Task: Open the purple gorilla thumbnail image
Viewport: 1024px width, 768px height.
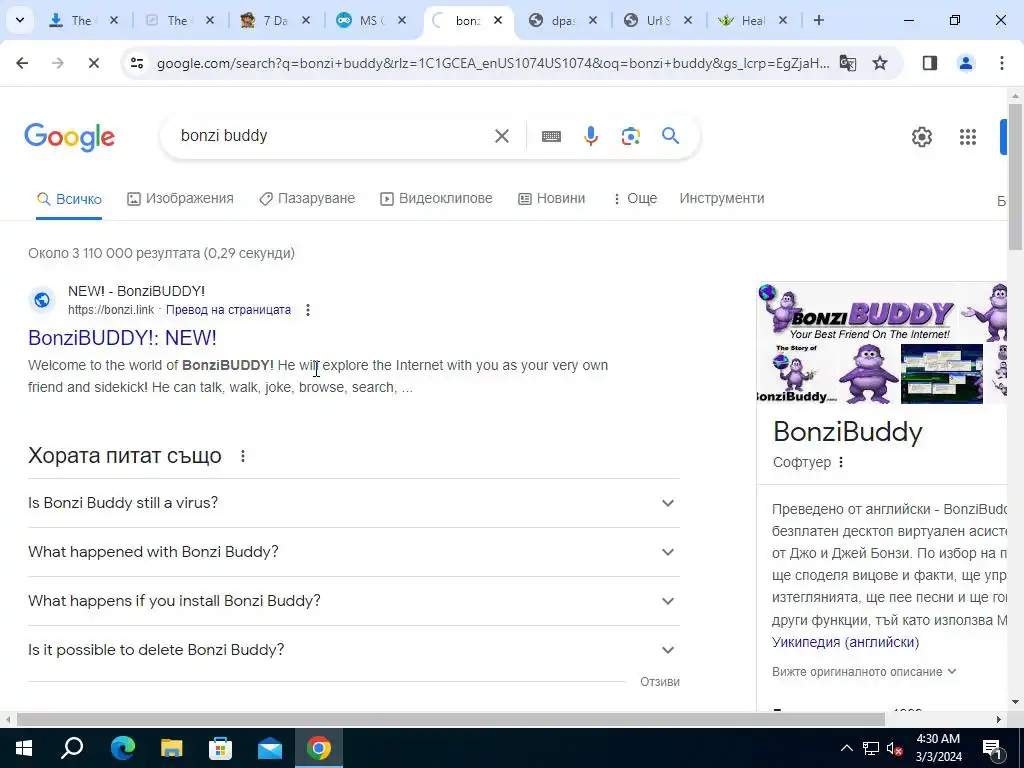Action: click(867, 374)
